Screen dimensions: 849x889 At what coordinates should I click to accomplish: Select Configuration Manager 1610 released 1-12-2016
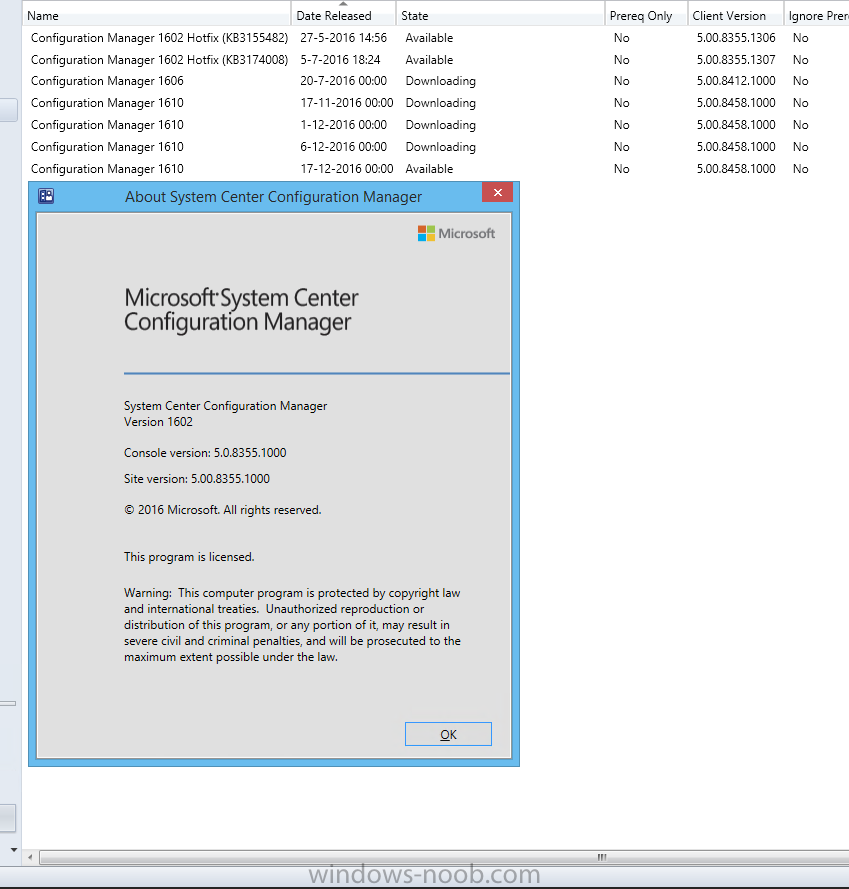tap(437, 125)
